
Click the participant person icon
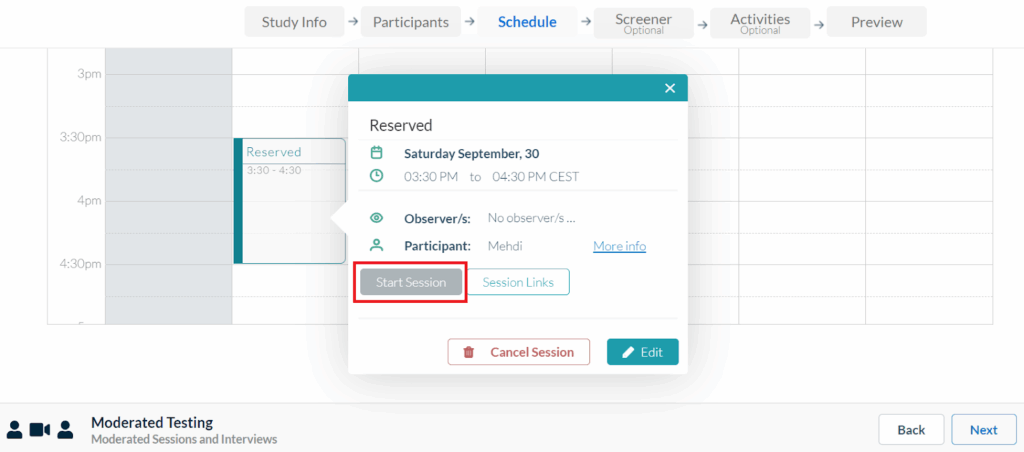pyautogui.click(x=377, y=245)
